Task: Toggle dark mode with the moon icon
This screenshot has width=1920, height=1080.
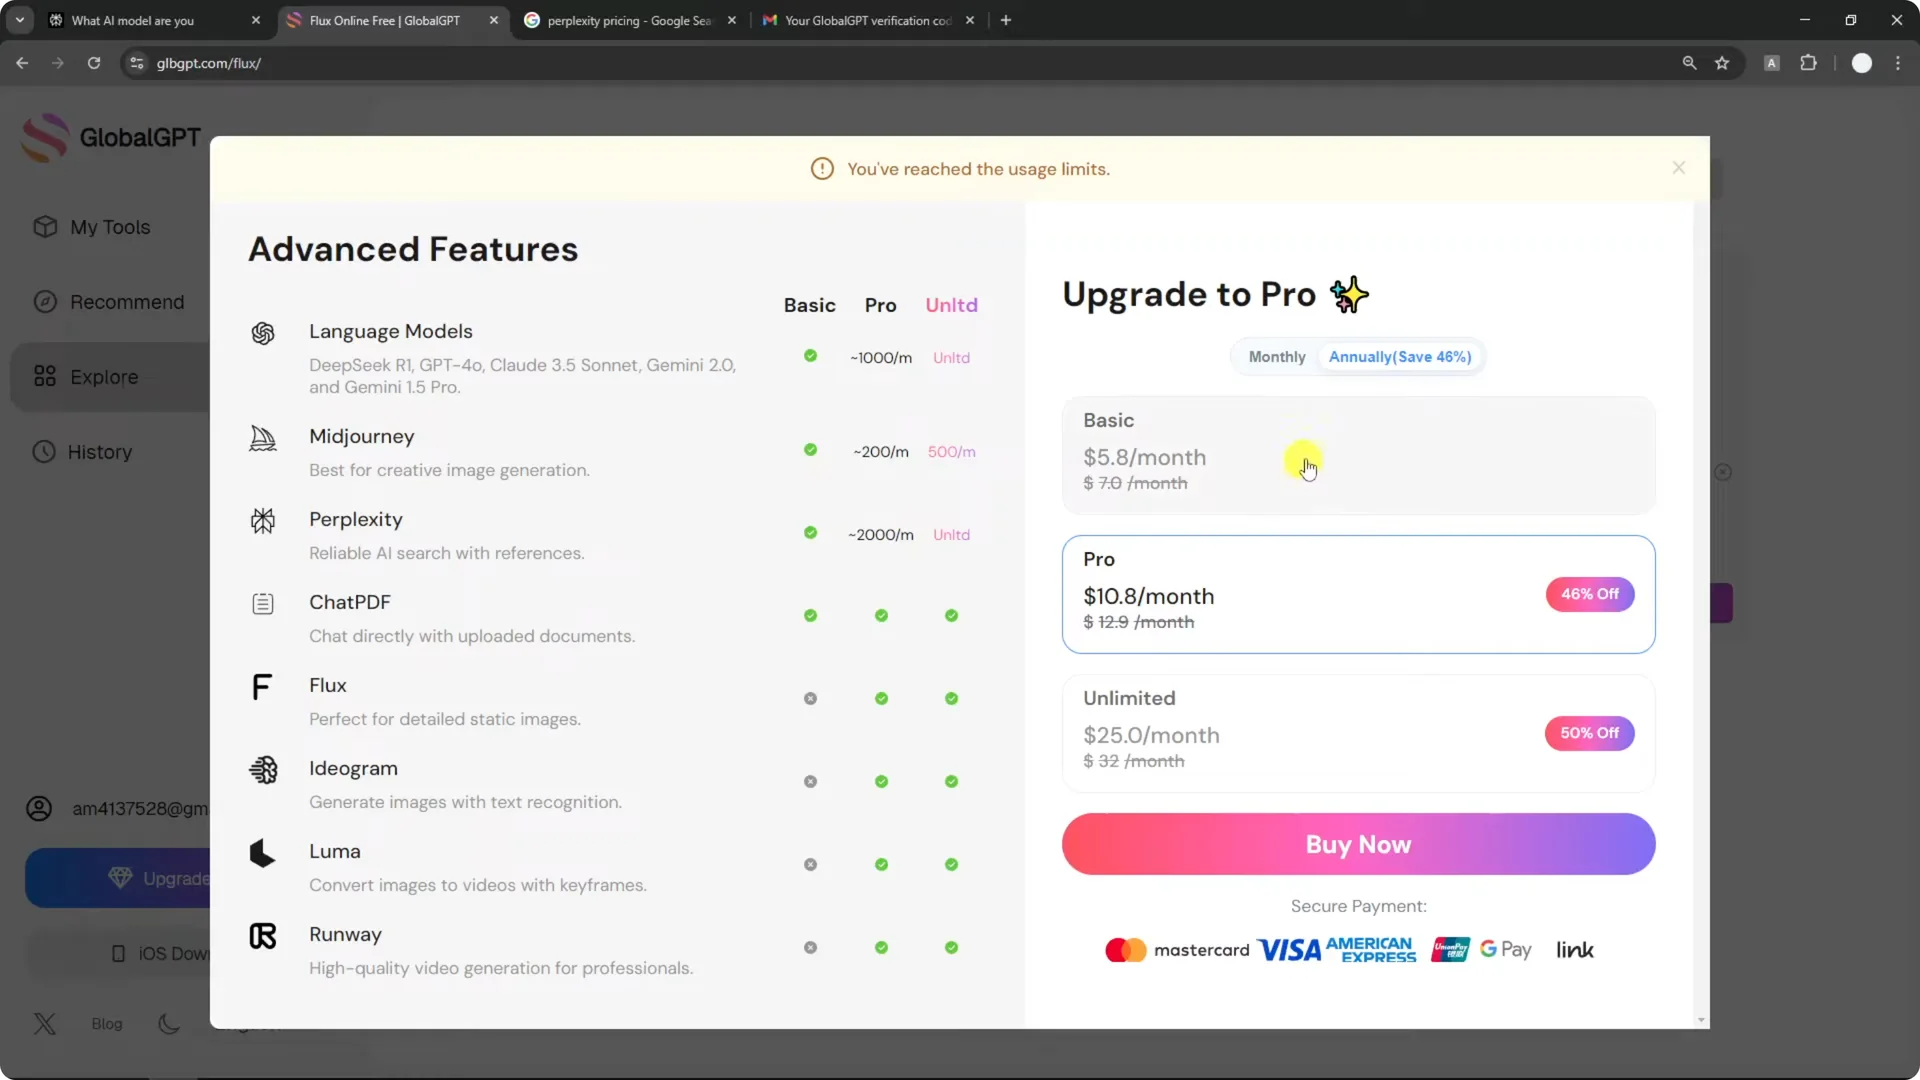Action: 168,1023
